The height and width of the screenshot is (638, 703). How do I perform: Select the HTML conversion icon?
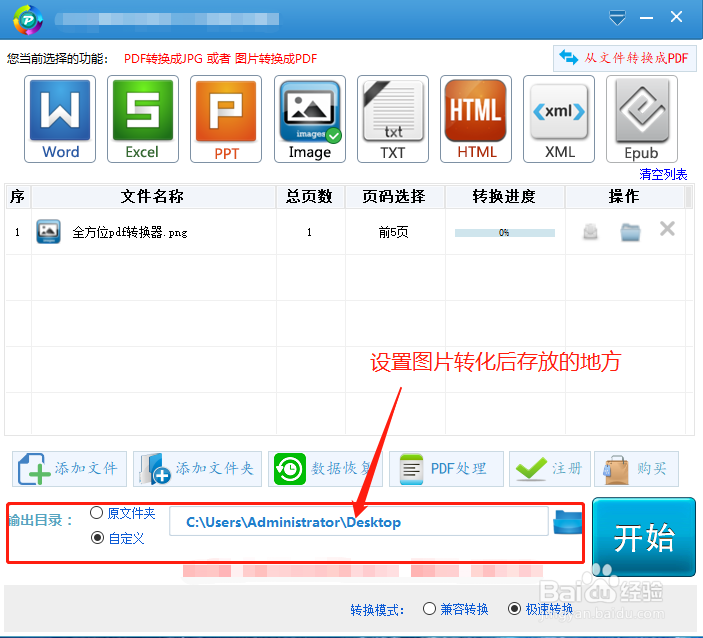click(476, 119)
